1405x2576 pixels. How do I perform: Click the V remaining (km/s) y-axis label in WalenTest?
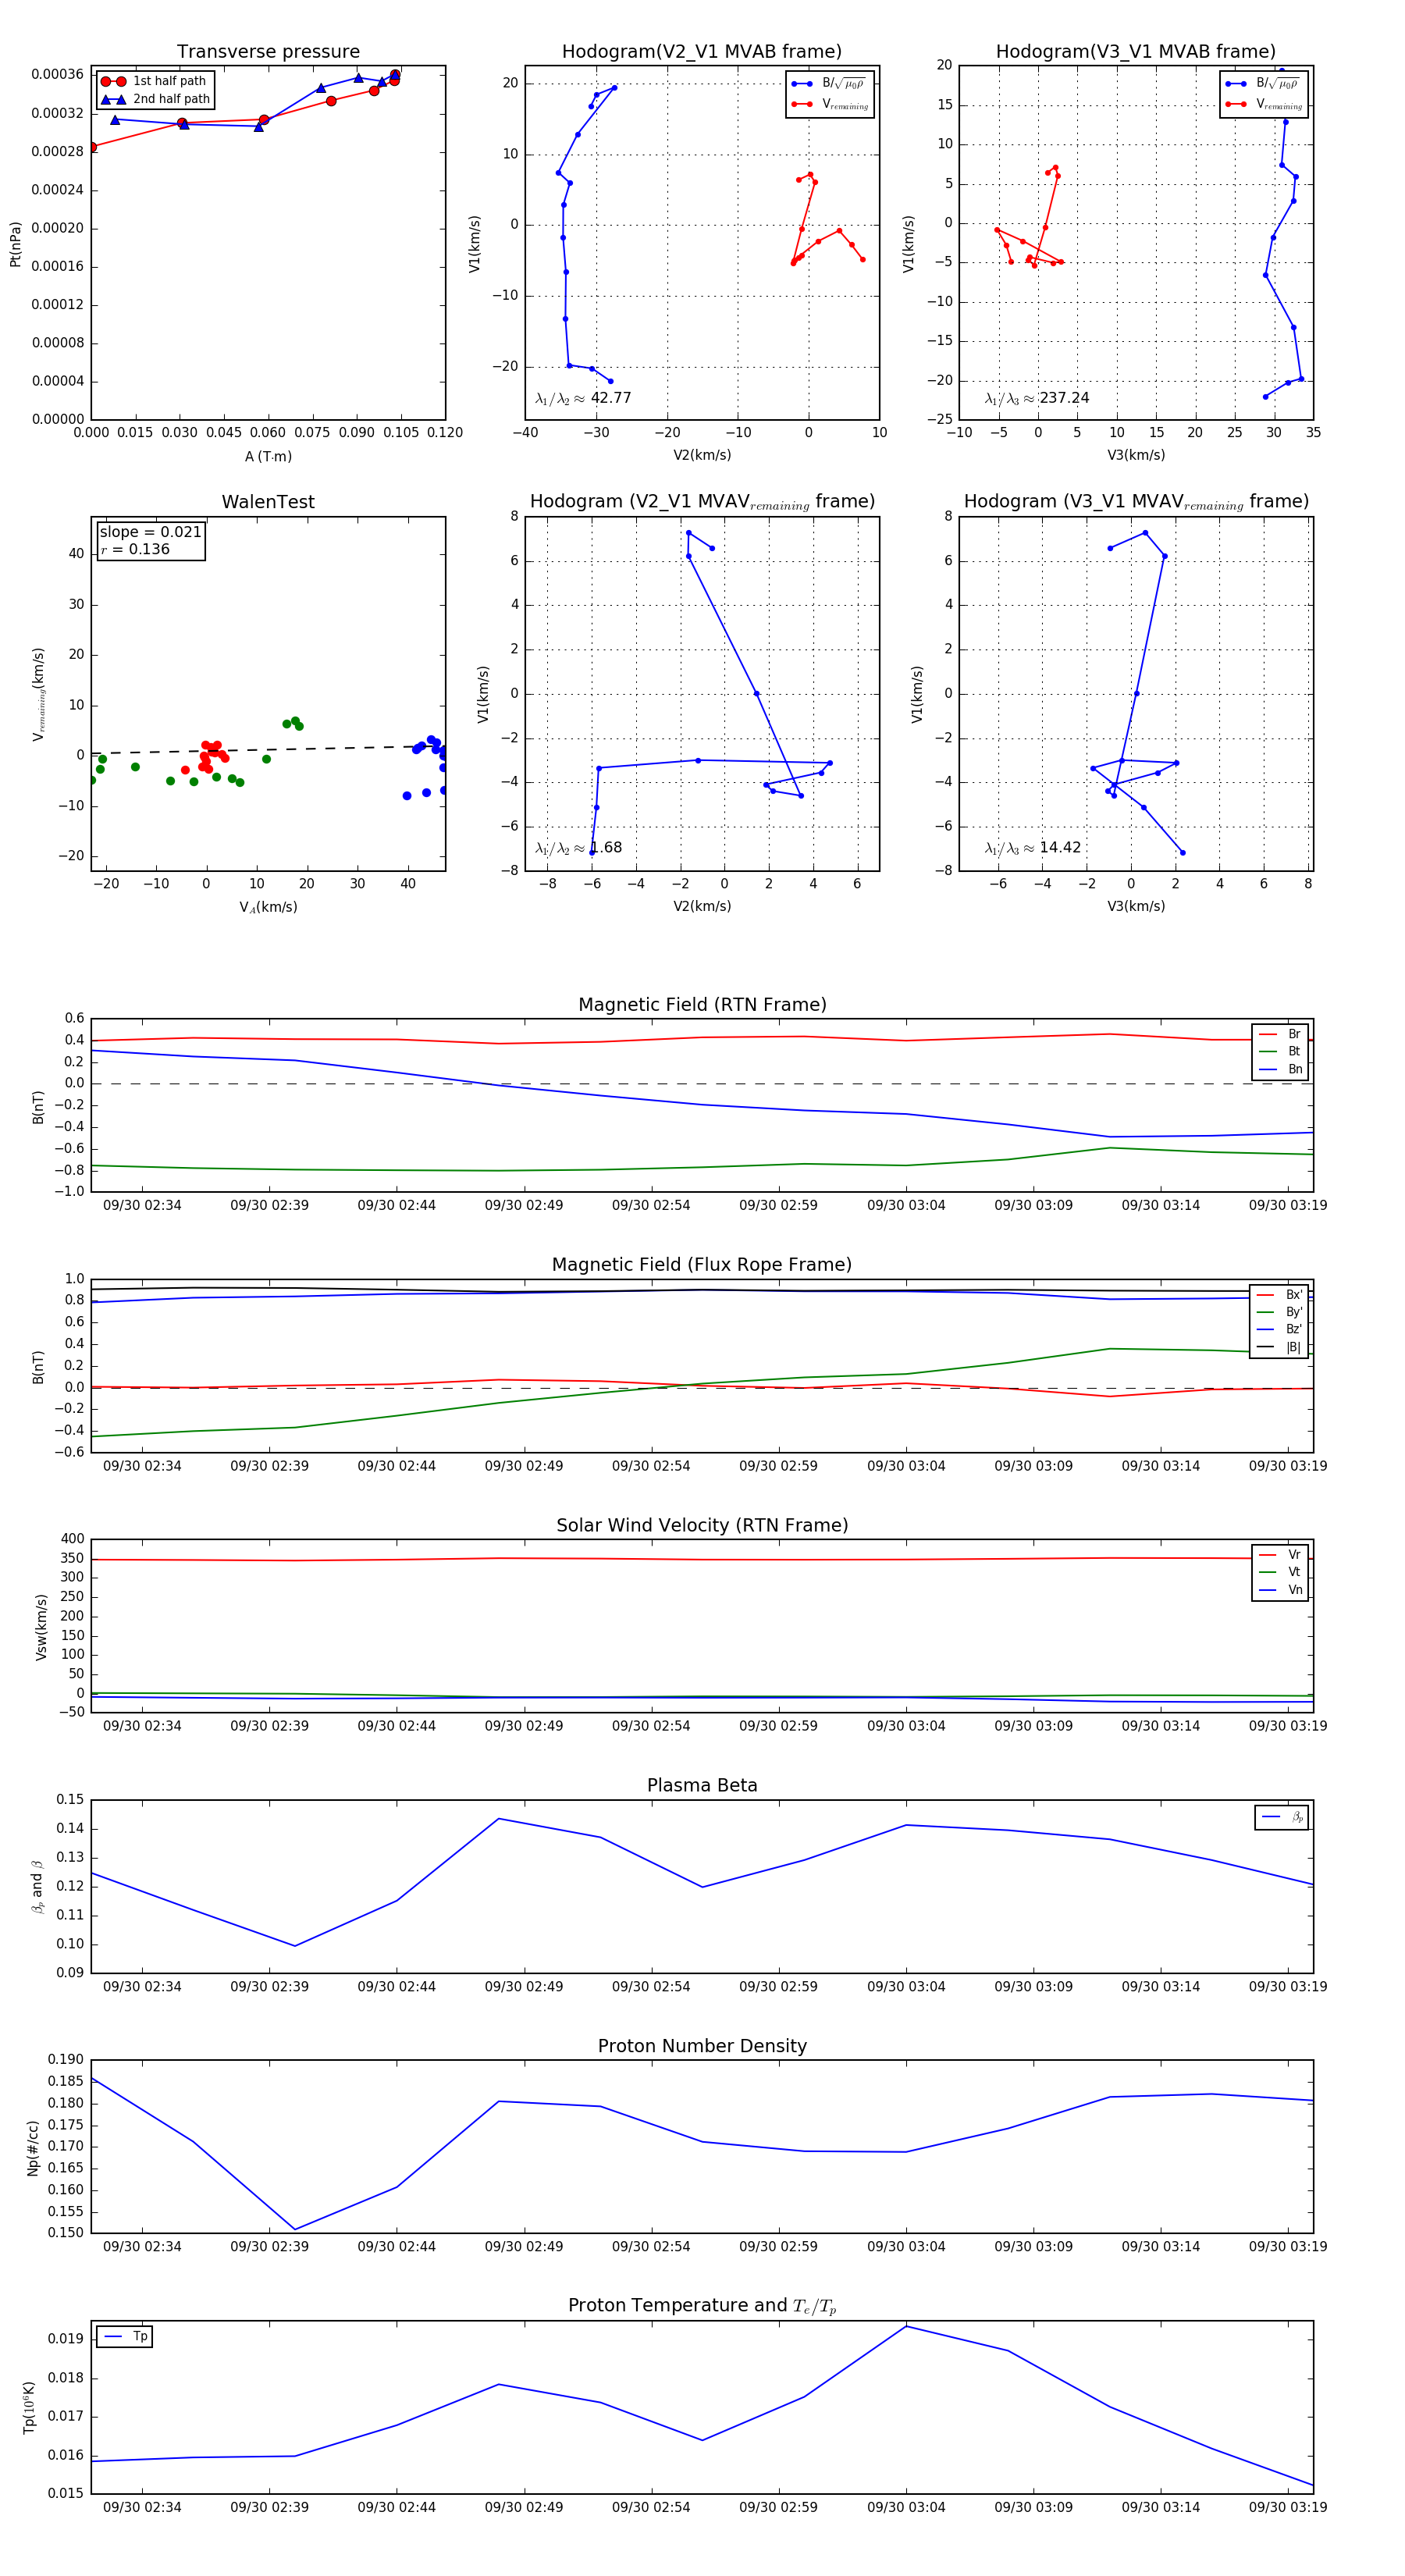coord(39,694)
